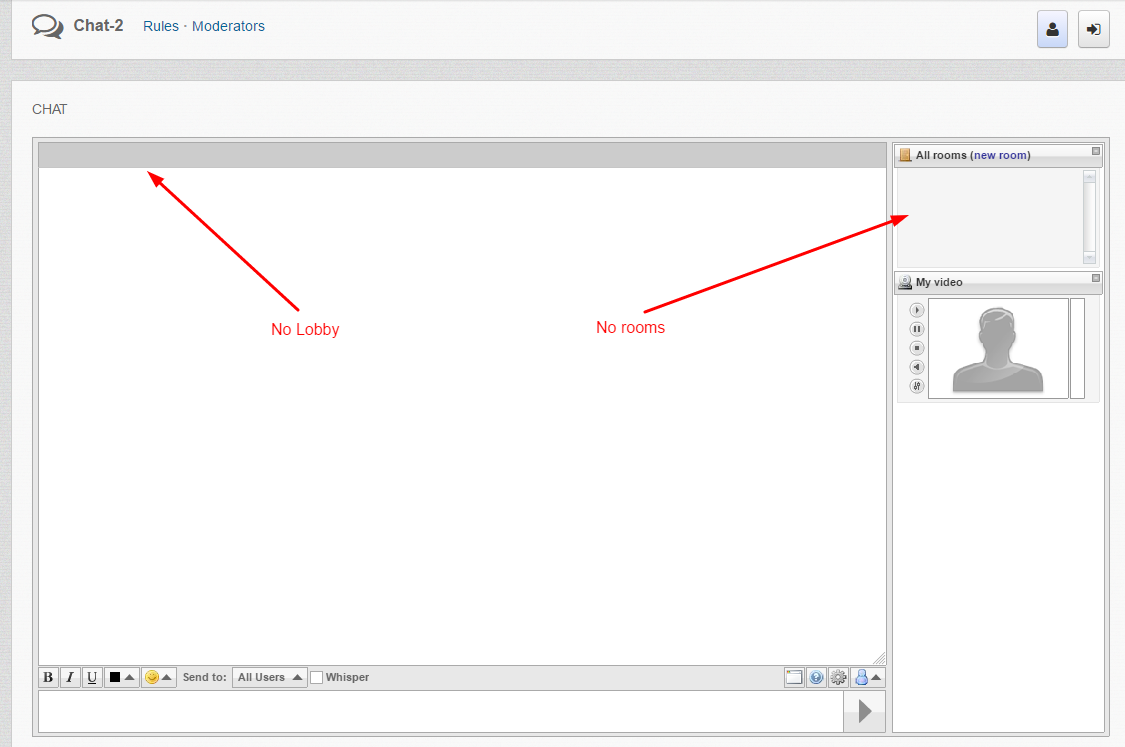The width and height of the screenshot is (1125, 747).
Task: Click the Chat-2 title text
Action: click(x=98, y=26)
